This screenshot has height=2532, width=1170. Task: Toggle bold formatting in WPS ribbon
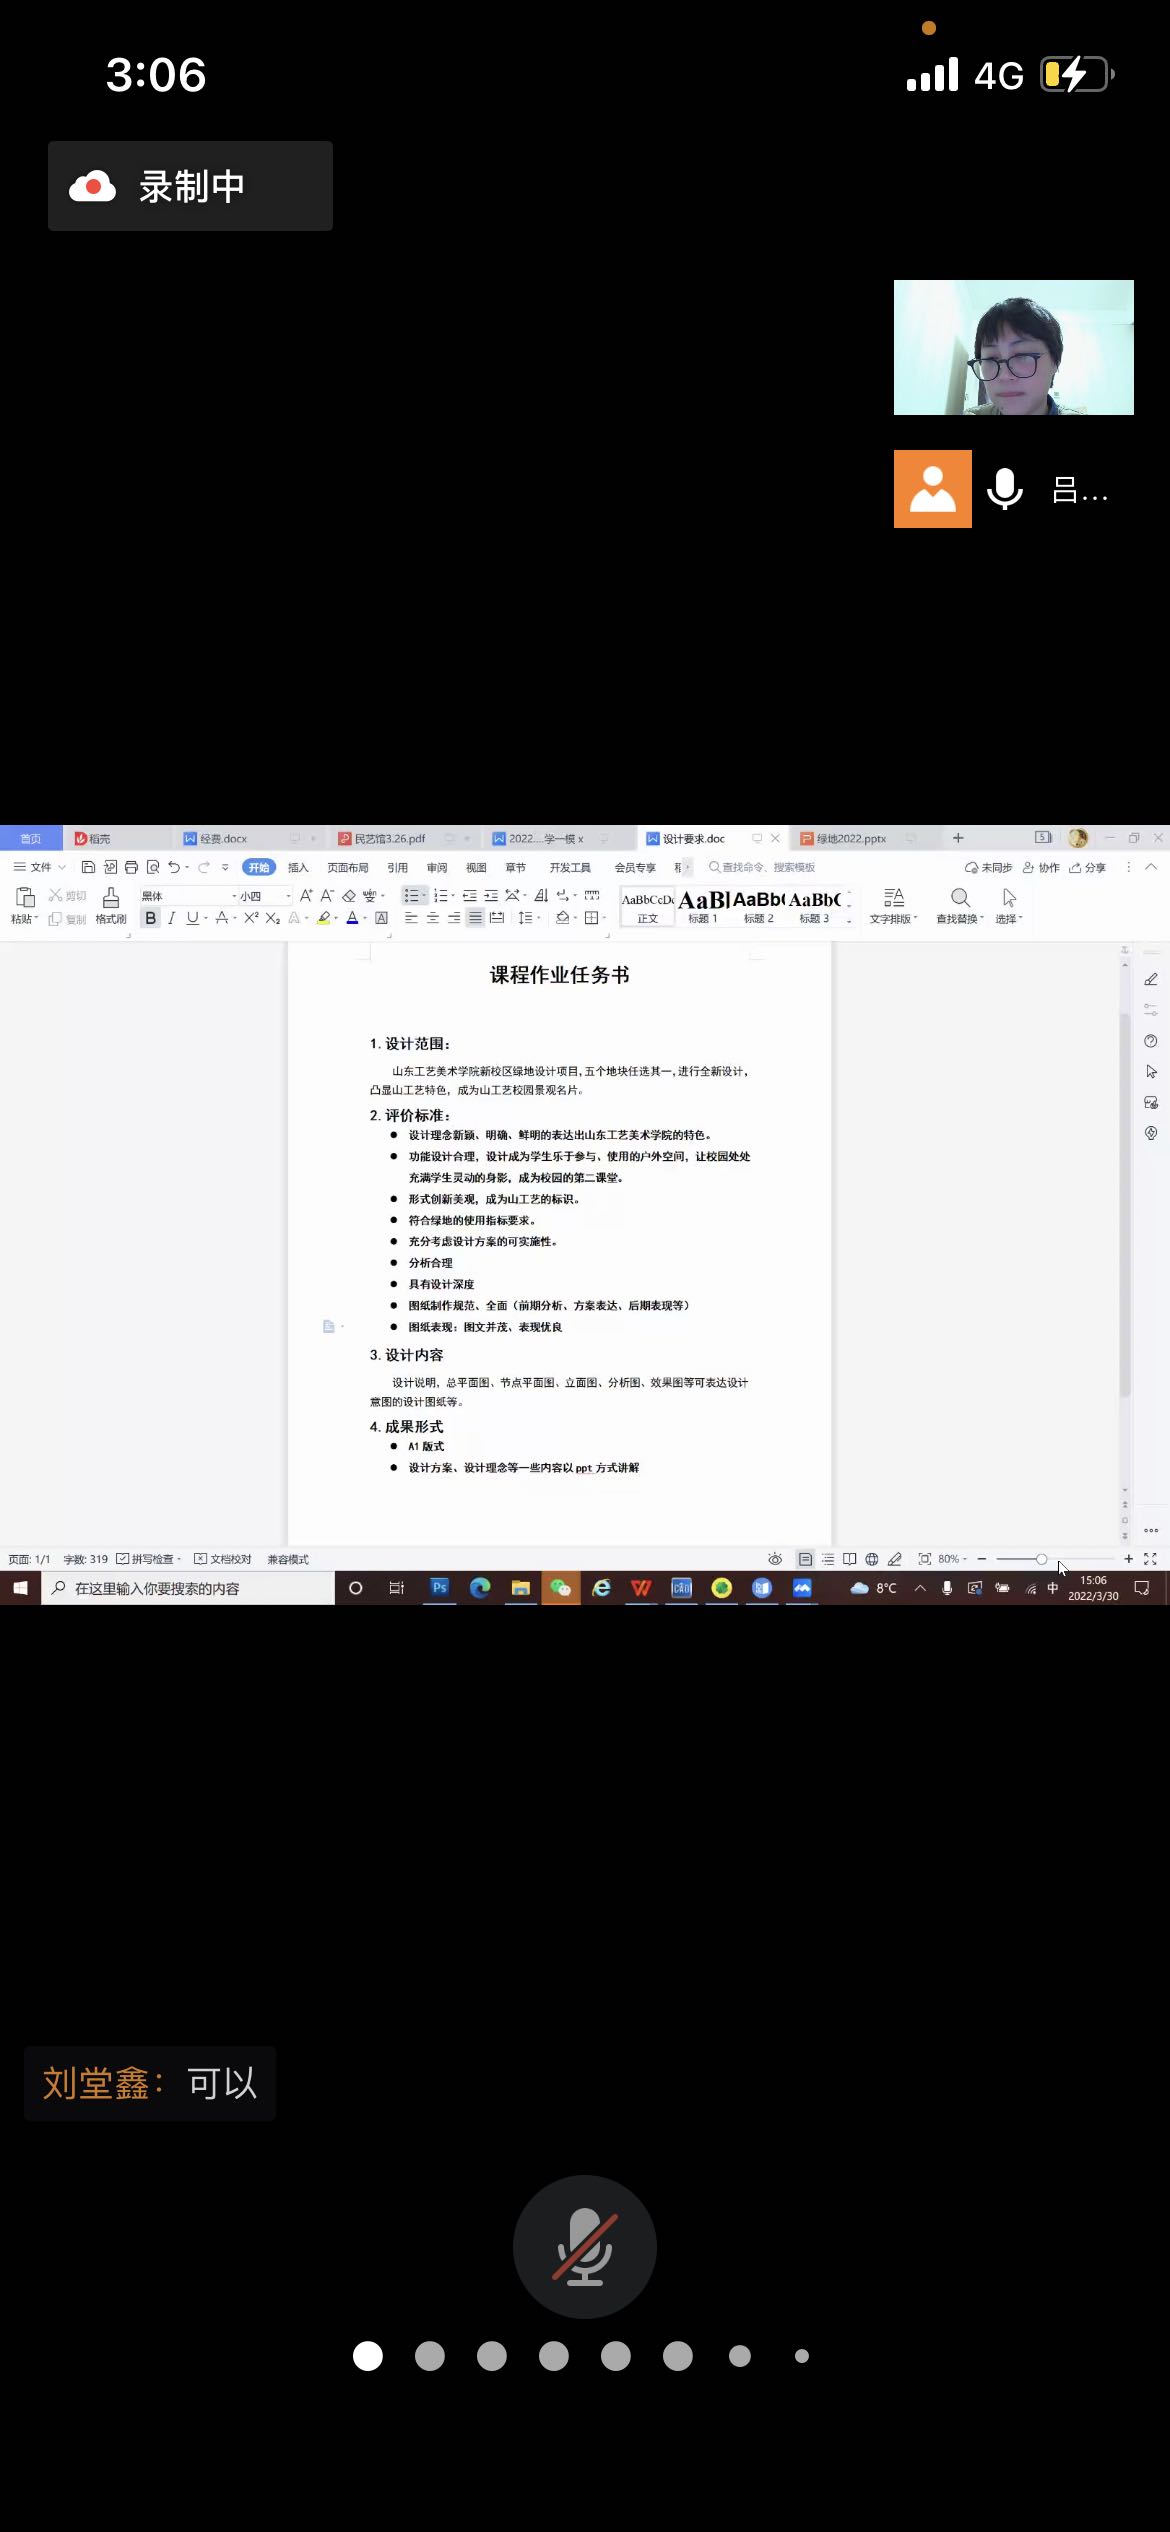[x=150, y=918]
